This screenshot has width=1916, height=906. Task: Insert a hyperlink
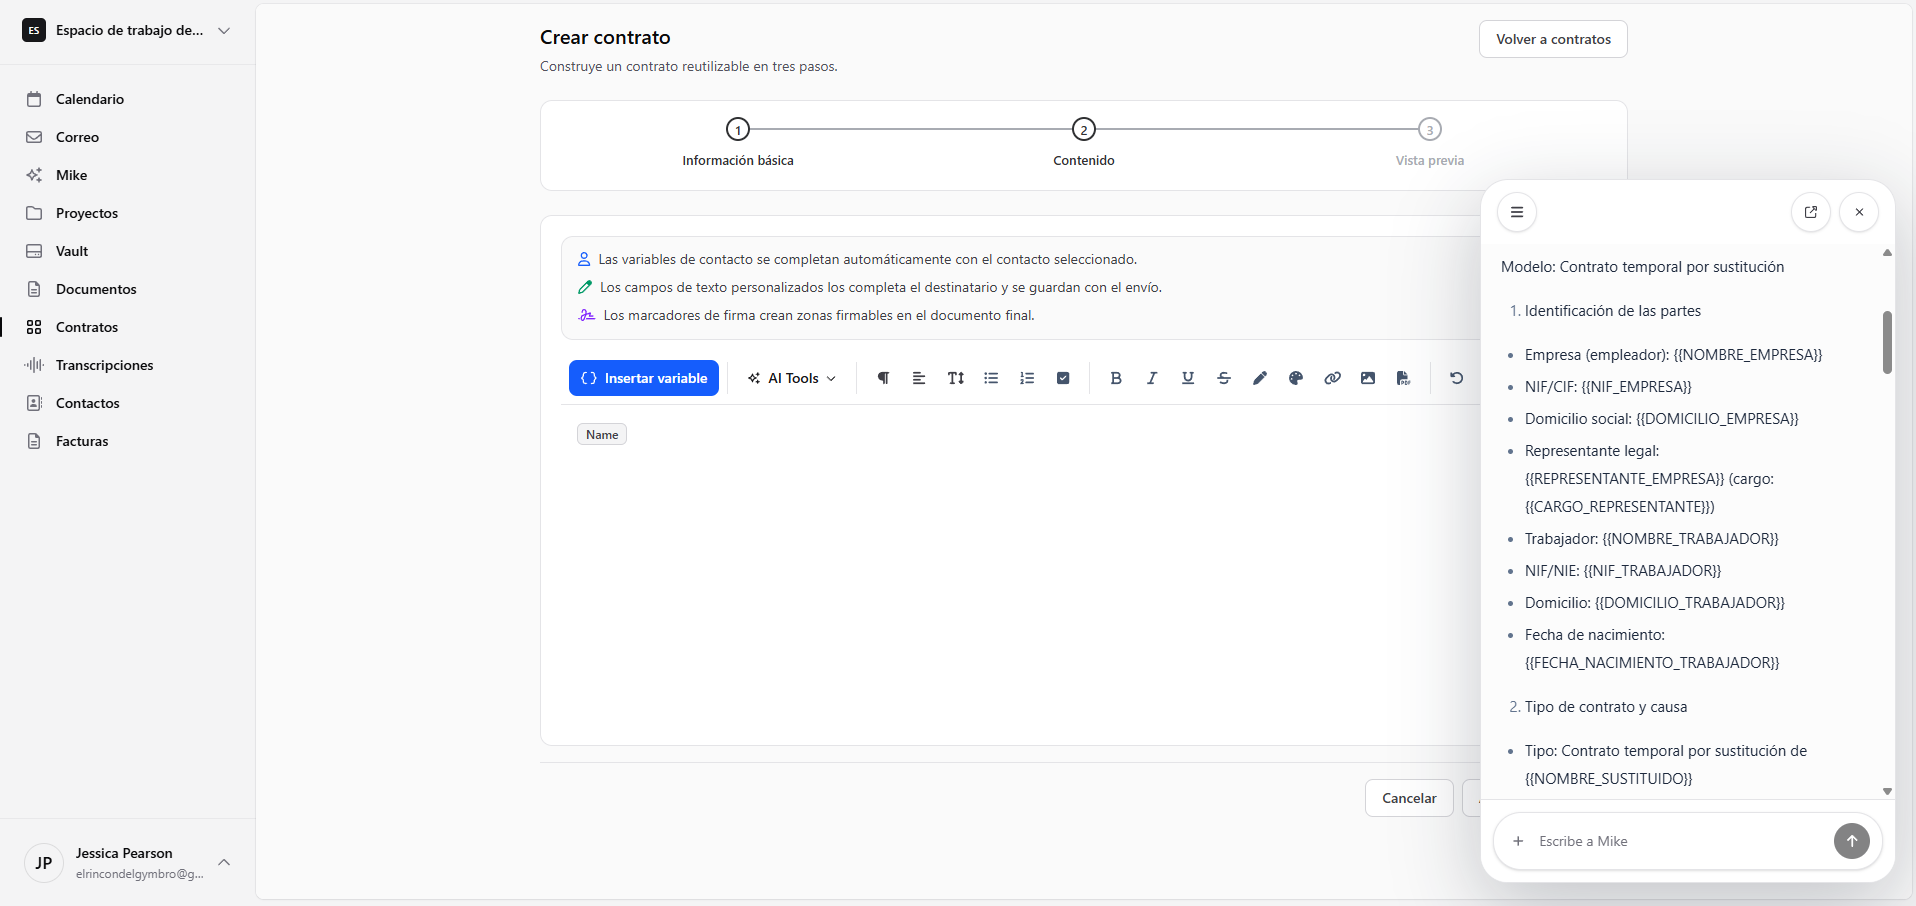pyautogui.click(x=1331, y=378)
